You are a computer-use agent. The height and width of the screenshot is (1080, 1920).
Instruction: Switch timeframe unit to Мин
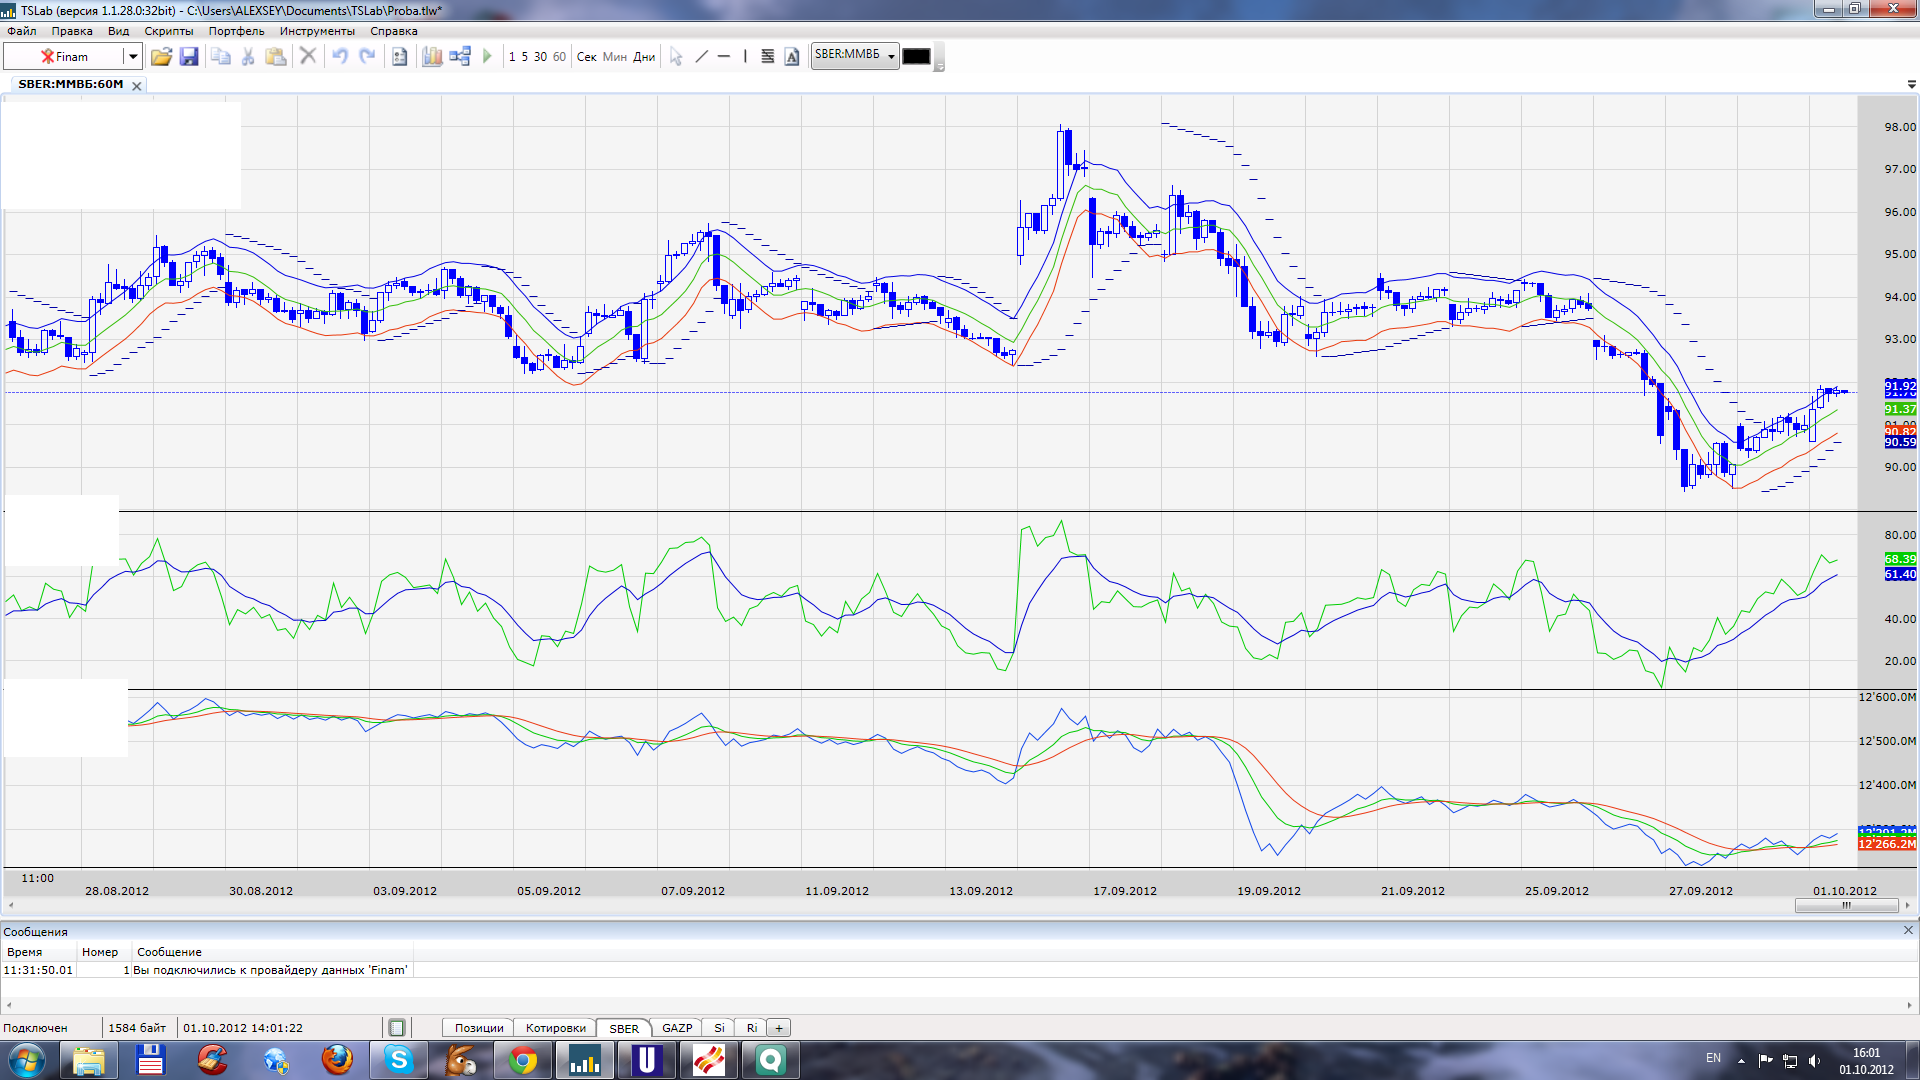coord(614,57)
